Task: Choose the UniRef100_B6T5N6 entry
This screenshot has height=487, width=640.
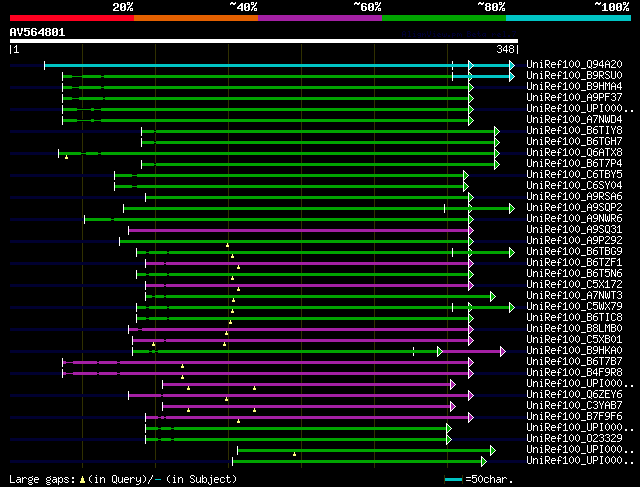Action: coord(574,274)
